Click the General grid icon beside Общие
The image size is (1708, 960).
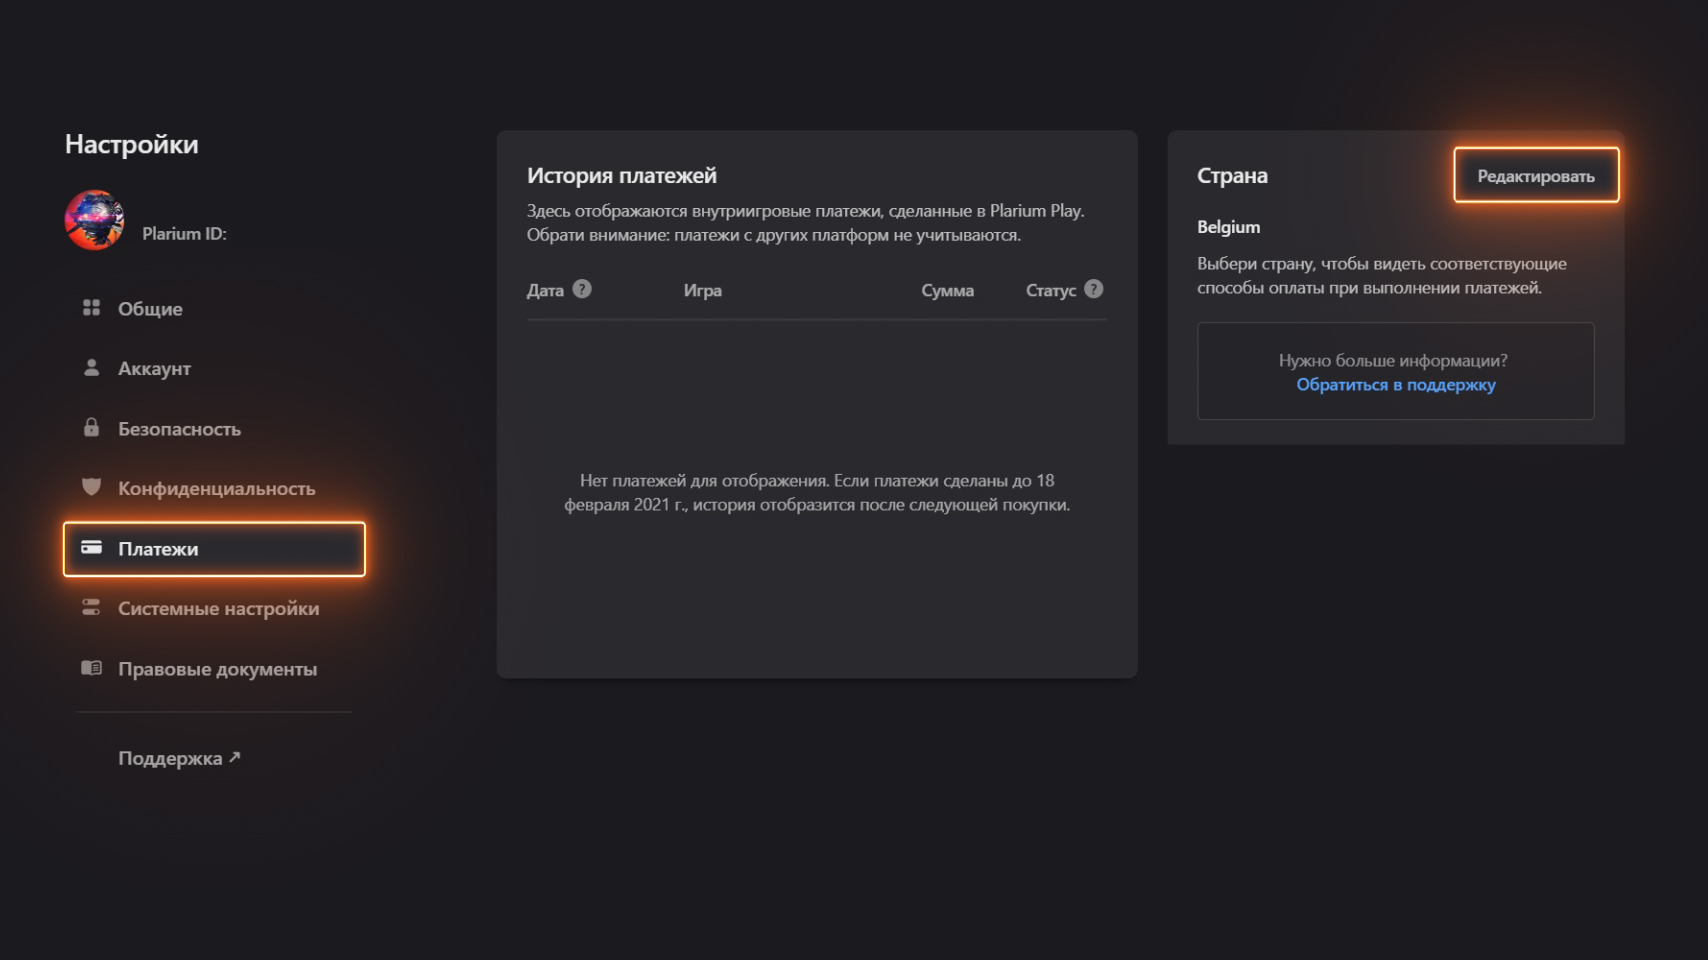click(91, 307)
